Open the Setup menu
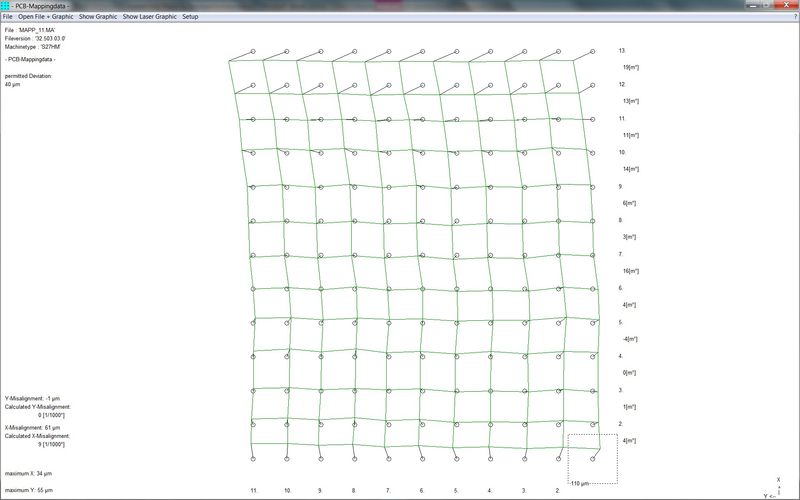The image size is (800, 500). click(190, 17)
